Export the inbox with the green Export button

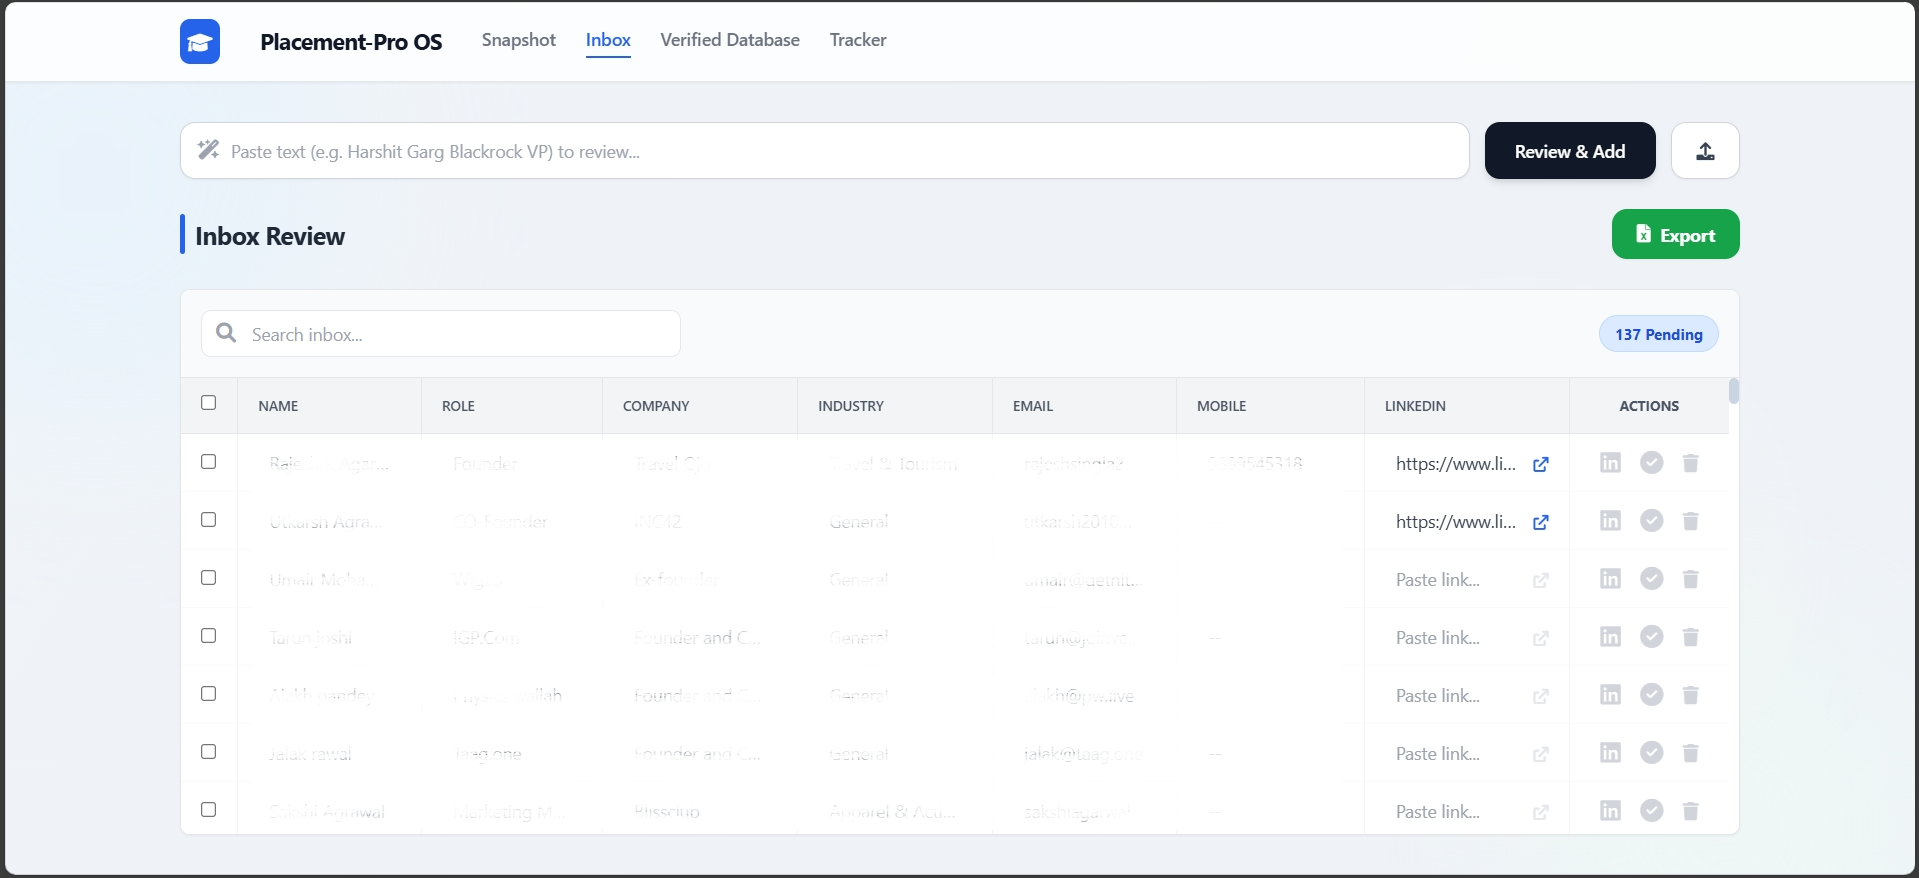tap(1676, 234)
